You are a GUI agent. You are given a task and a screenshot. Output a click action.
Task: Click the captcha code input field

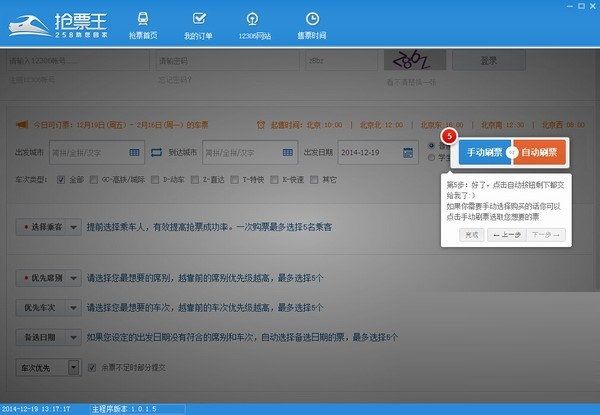coord(341,60)
